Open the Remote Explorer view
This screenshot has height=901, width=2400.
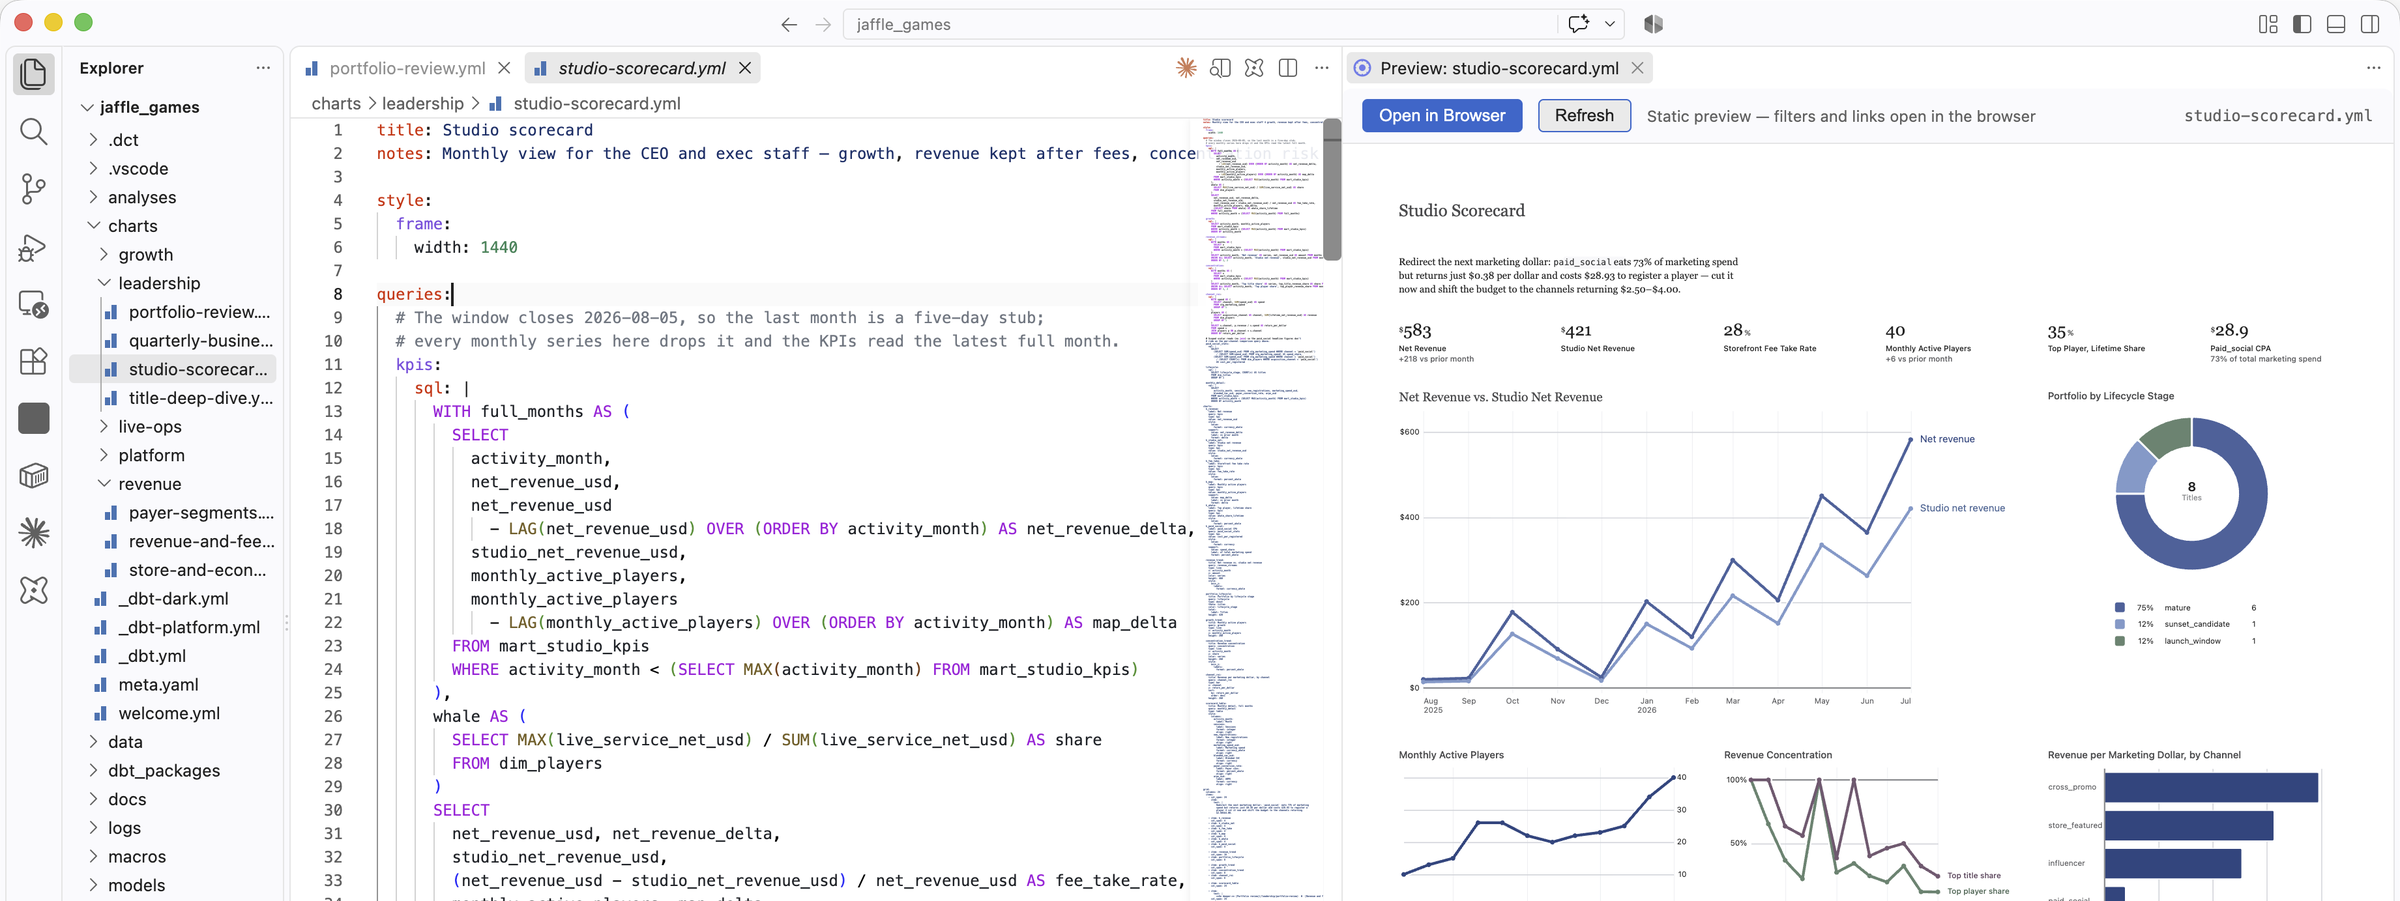pyautogui.click(x=34, y=304)
